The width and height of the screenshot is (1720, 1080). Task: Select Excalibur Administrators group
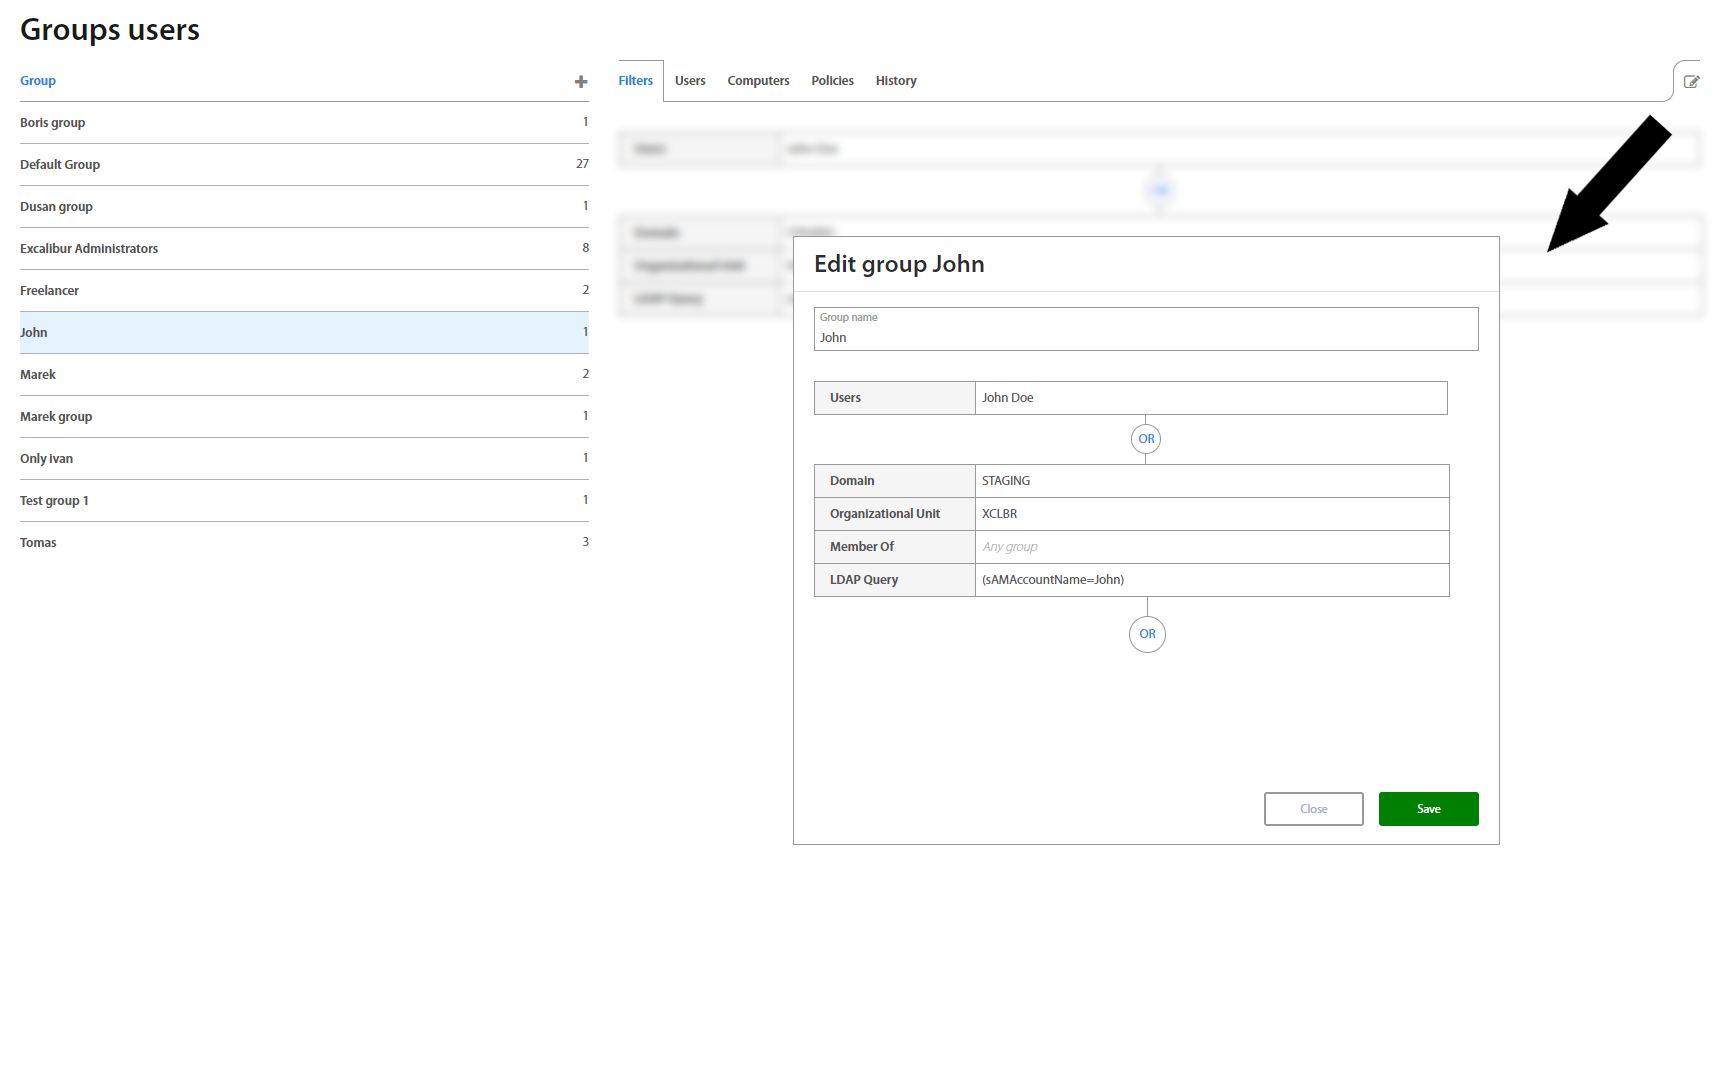(89, 249)
